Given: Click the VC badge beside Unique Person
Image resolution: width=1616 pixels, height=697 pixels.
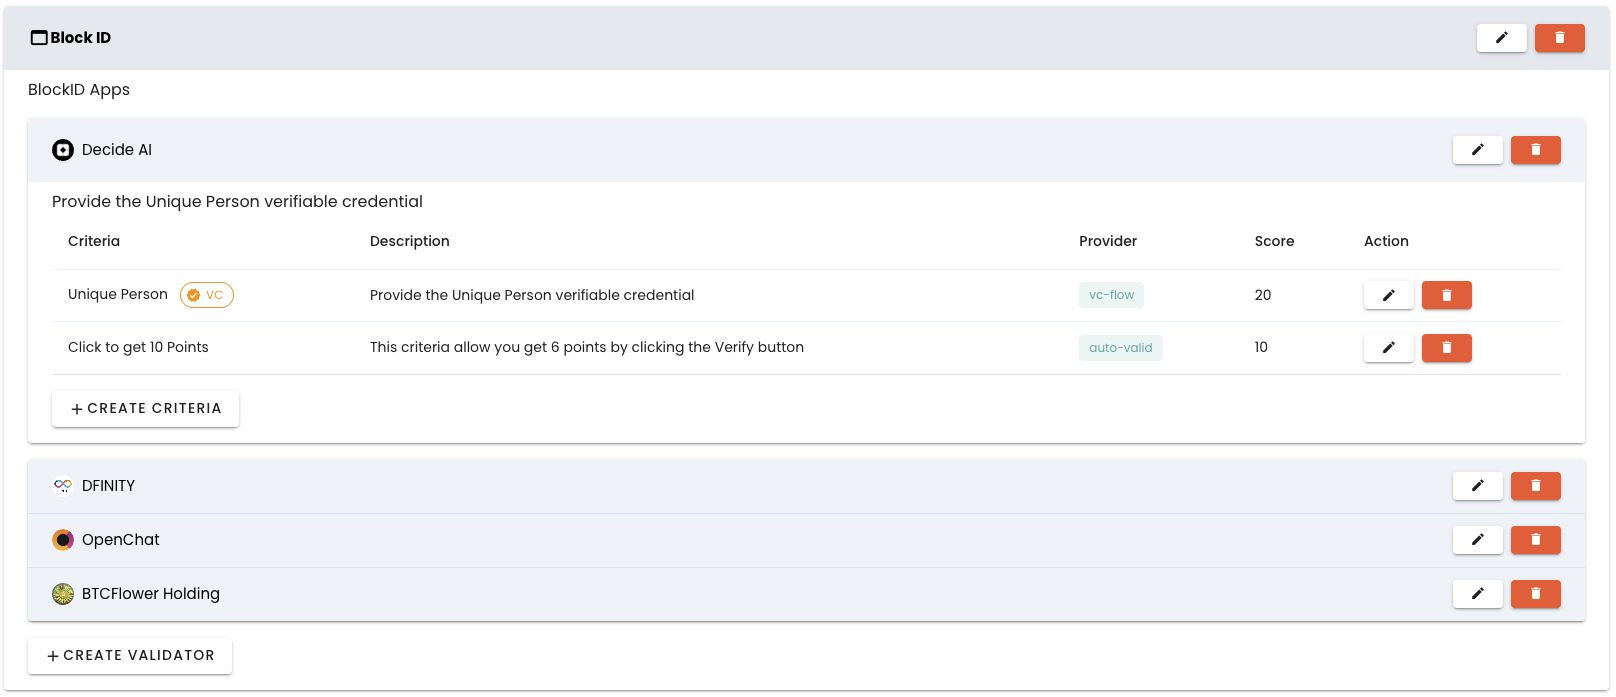Looking at the screenshot, I should pyautogui.click(x=206, y=295).
